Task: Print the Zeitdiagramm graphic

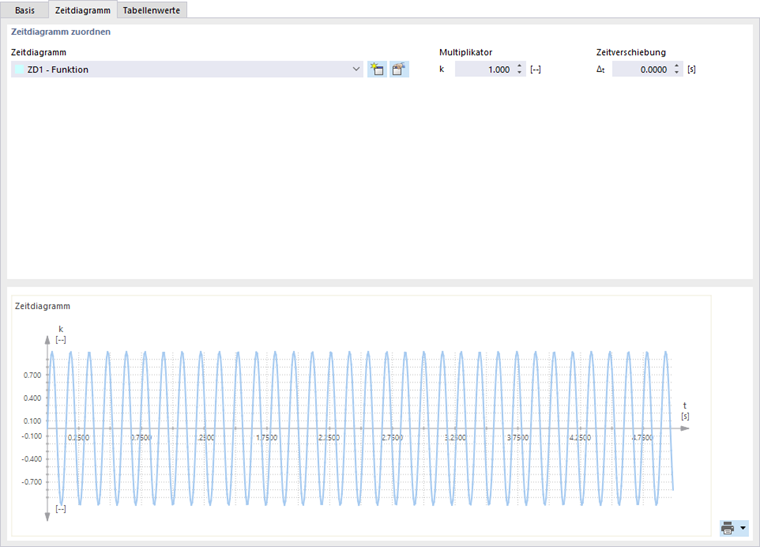Action: [728, 528]
